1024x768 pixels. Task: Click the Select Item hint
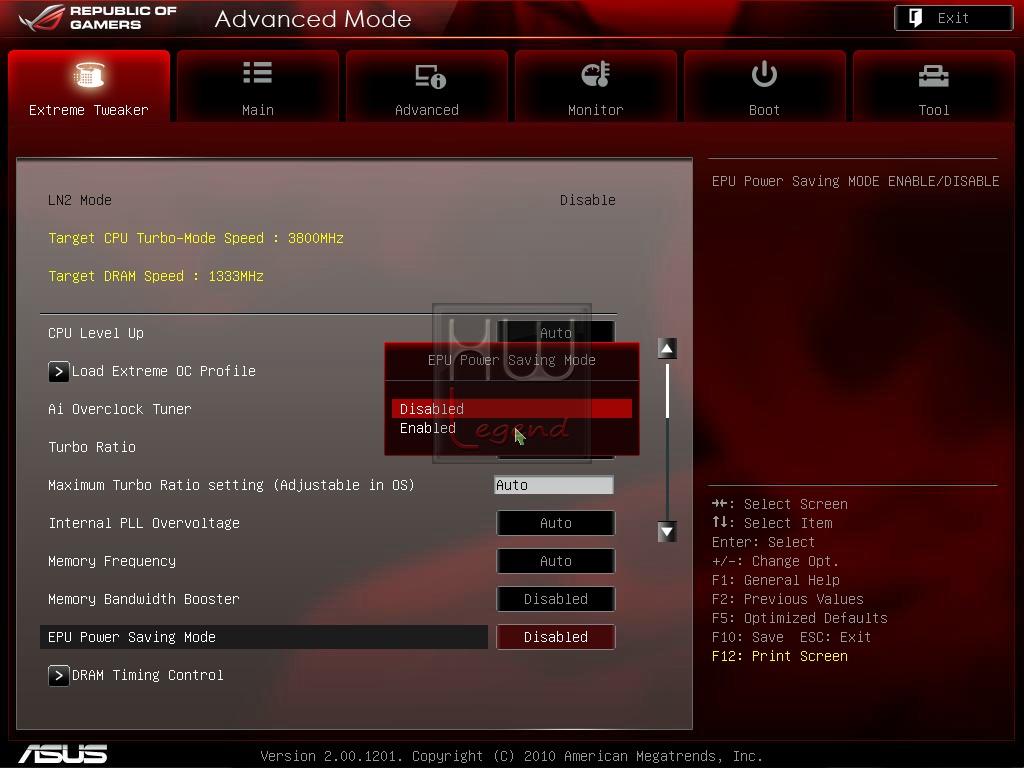coord(772,523)
